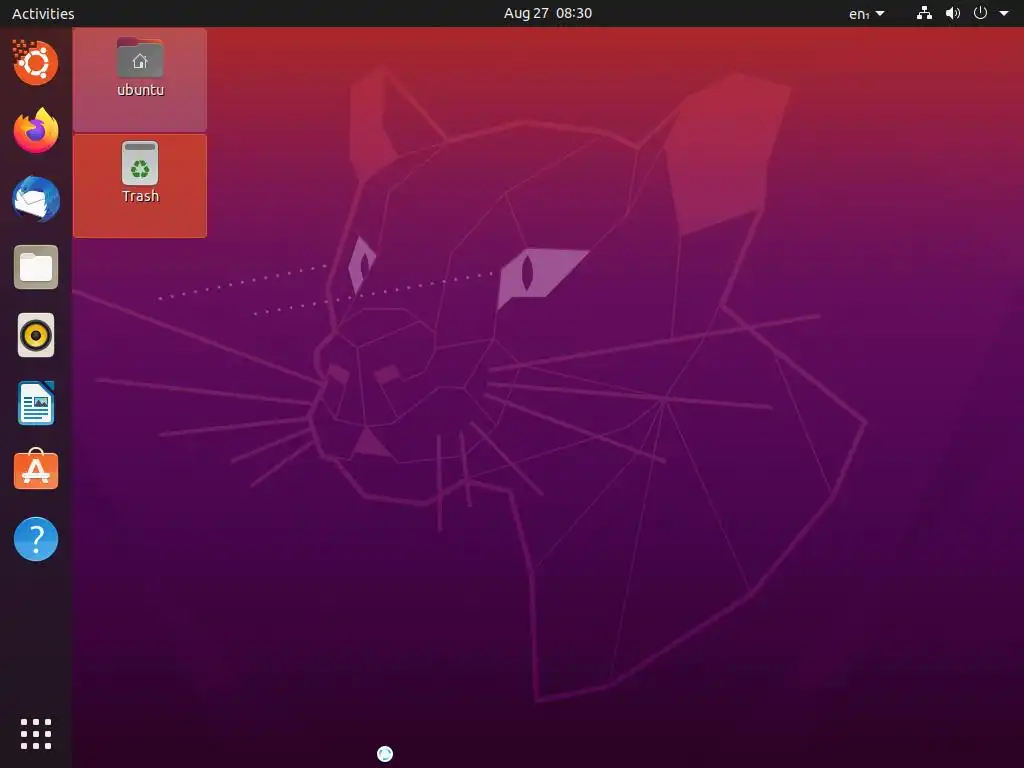The height and width of the screenshot is (768, 1024).
Task: Click the 'ubuntu' folder label
Action: (x=140, y=90)
